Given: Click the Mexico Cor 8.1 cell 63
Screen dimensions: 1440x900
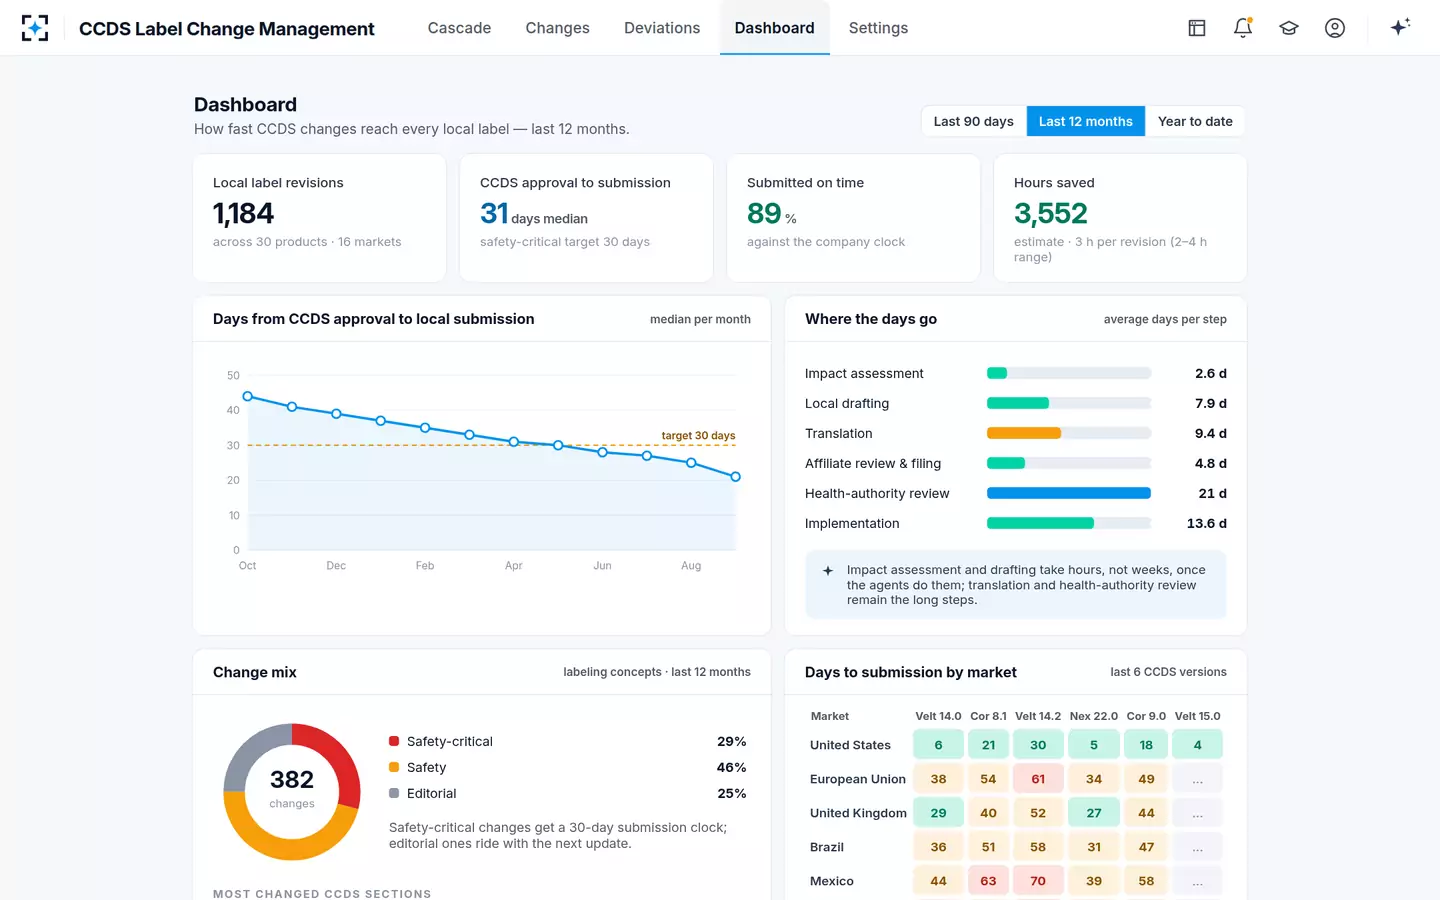Looking at the screenshot, I should (988, 881).
